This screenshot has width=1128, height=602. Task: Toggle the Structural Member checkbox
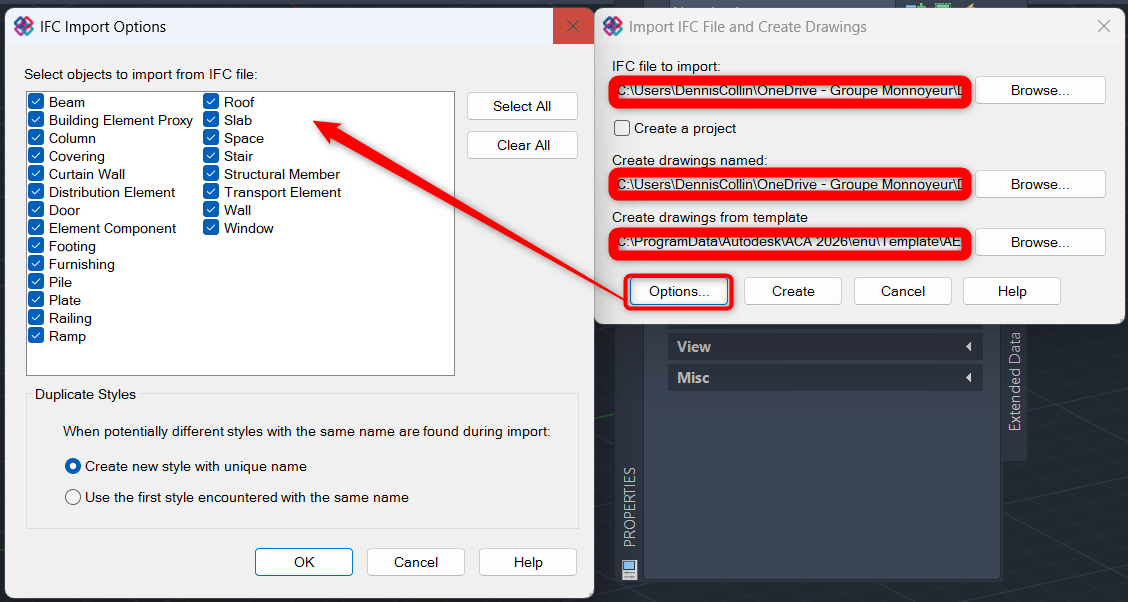pos(211,174)
